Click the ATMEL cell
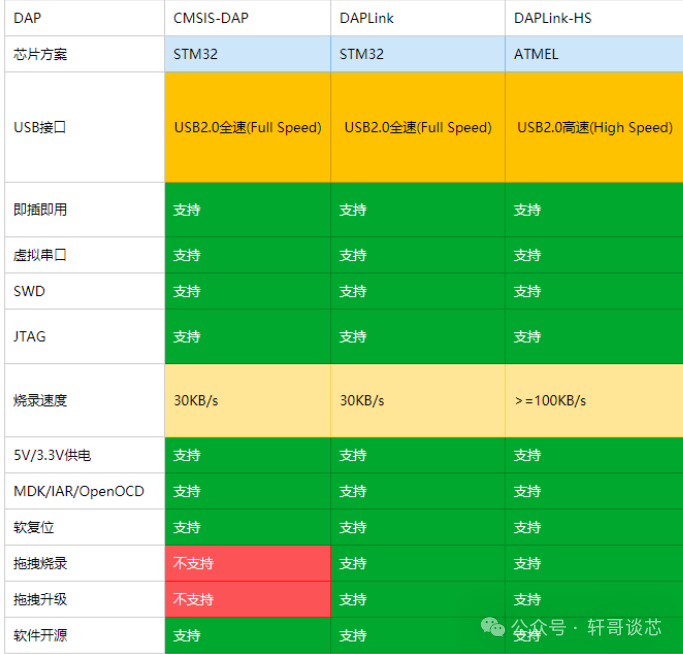The image size is (683, 654). 594,54
